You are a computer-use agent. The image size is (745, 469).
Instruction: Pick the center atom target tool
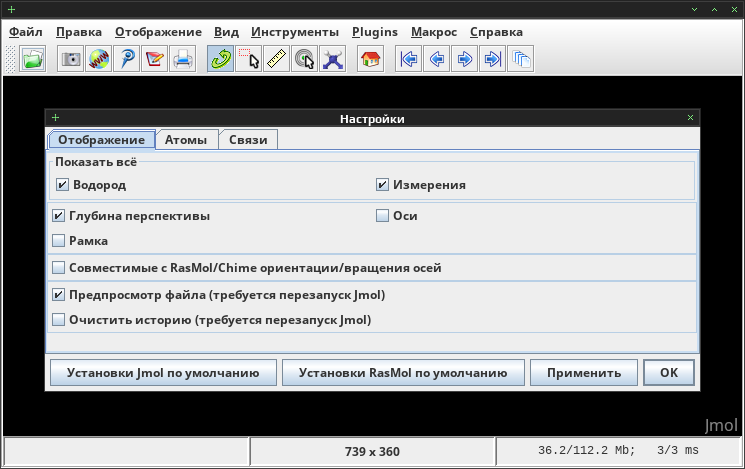pos(305,59)
